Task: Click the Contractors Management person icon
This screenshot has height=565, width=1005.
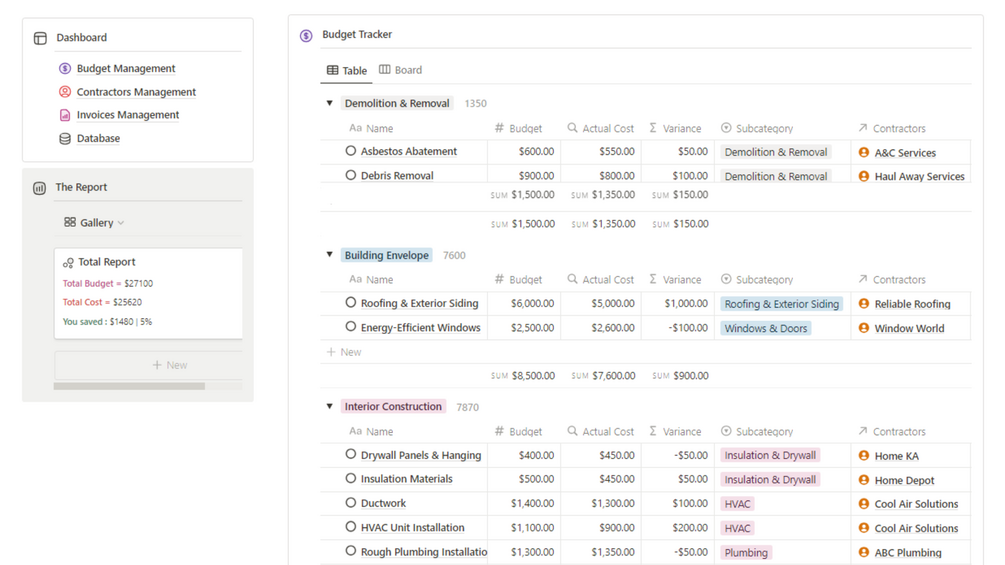Action: [x=65, y=92]
